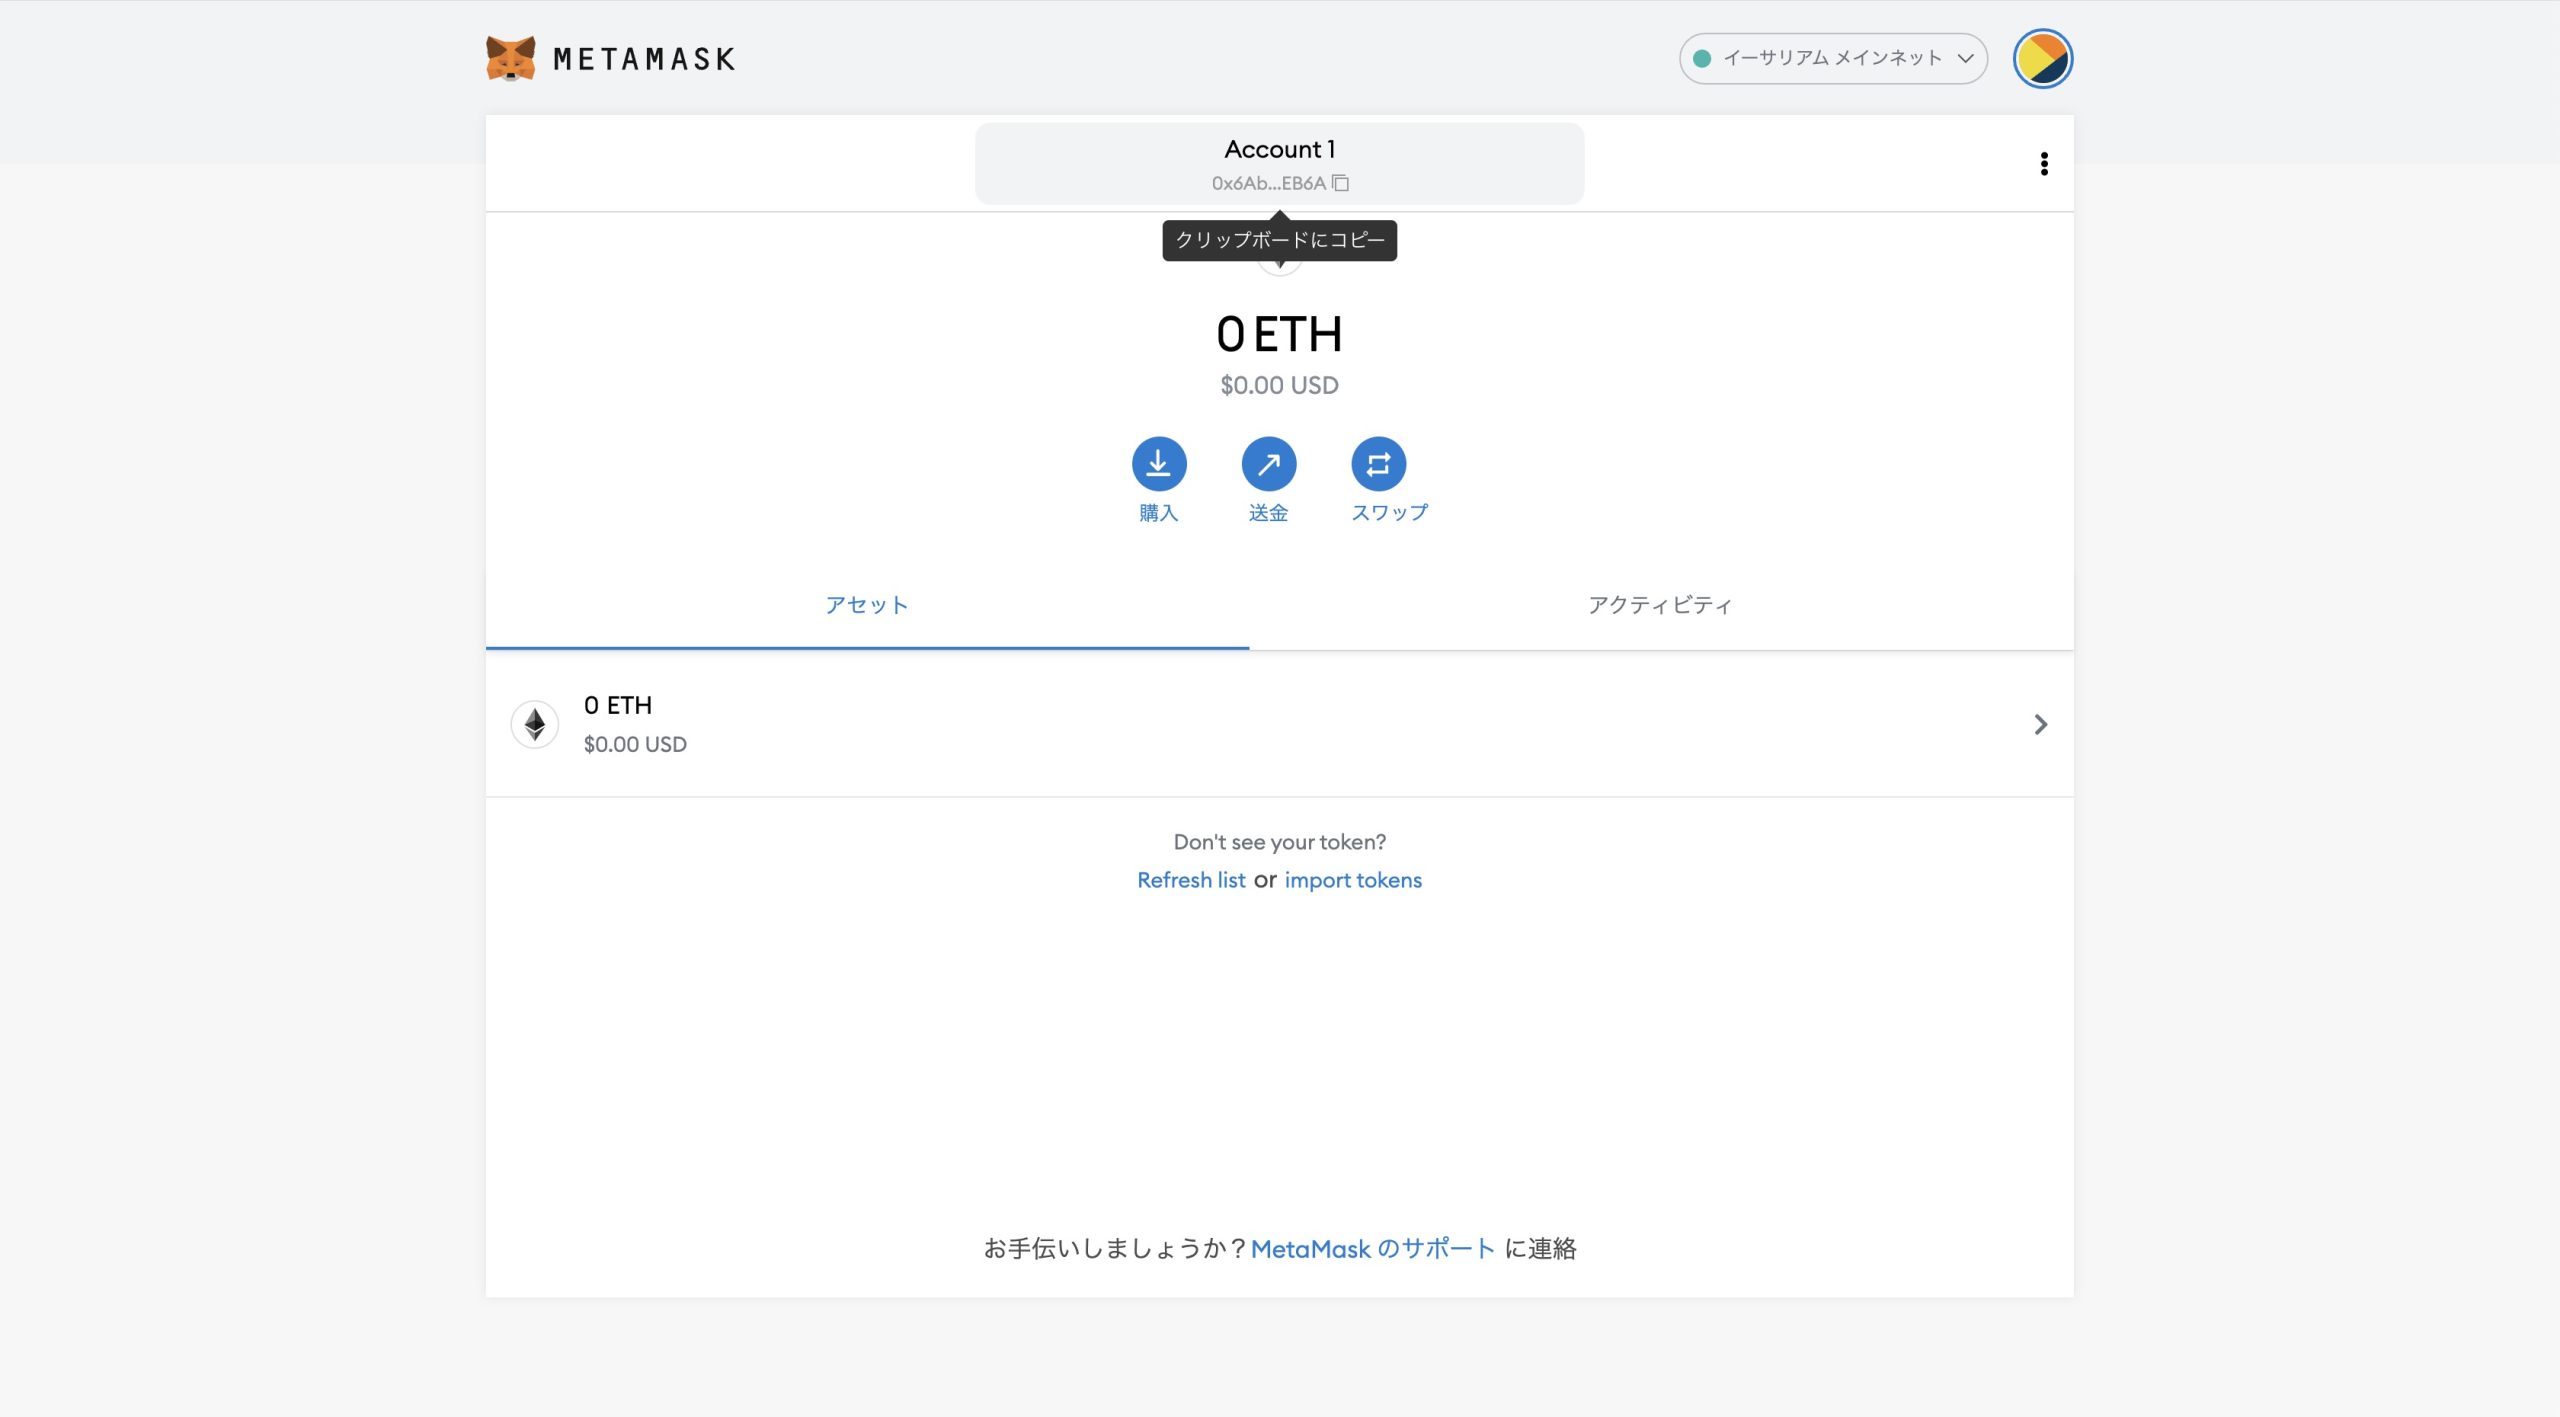Image resolution: width=2560 pixels, height=1417 pixels.
Task: Select the アセット tab
Action: (x=866, y=604)
